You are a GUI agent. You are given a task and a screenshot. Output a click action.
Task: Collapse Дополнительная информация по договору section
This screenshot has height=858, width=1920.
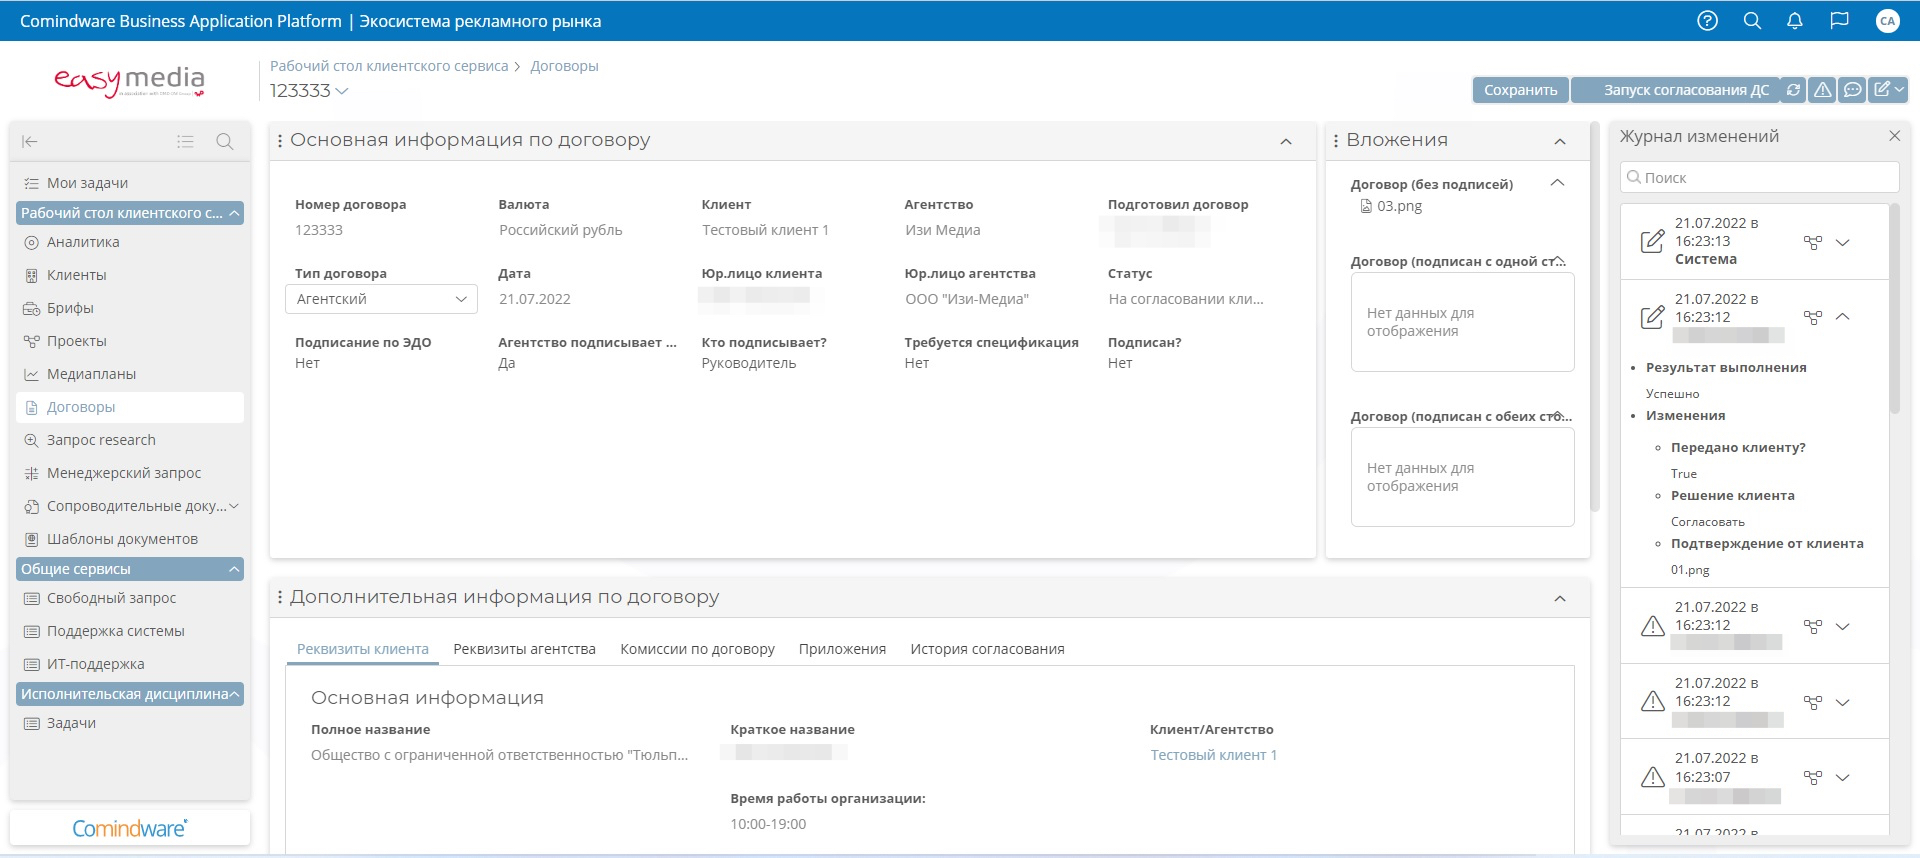tap(1560, 599)
